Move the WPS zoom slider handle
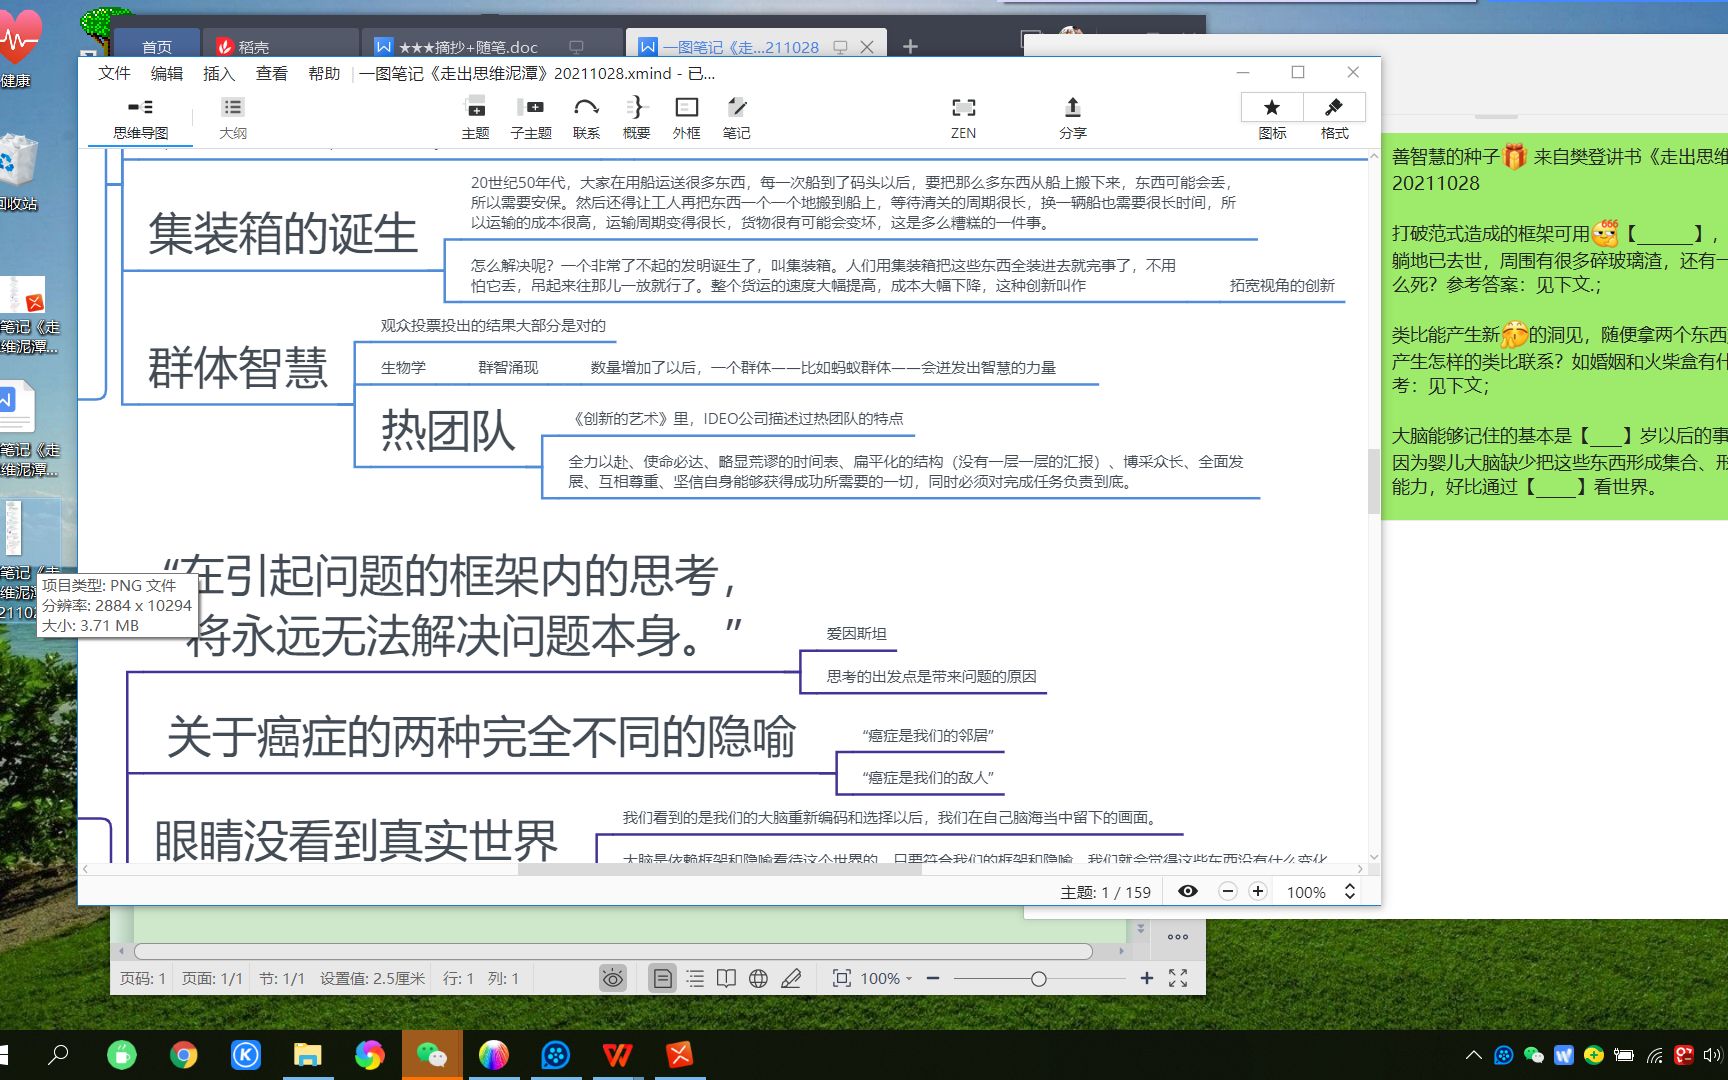The height and width of the screenshot is (1080, 1728). (x=1039, y=979)
